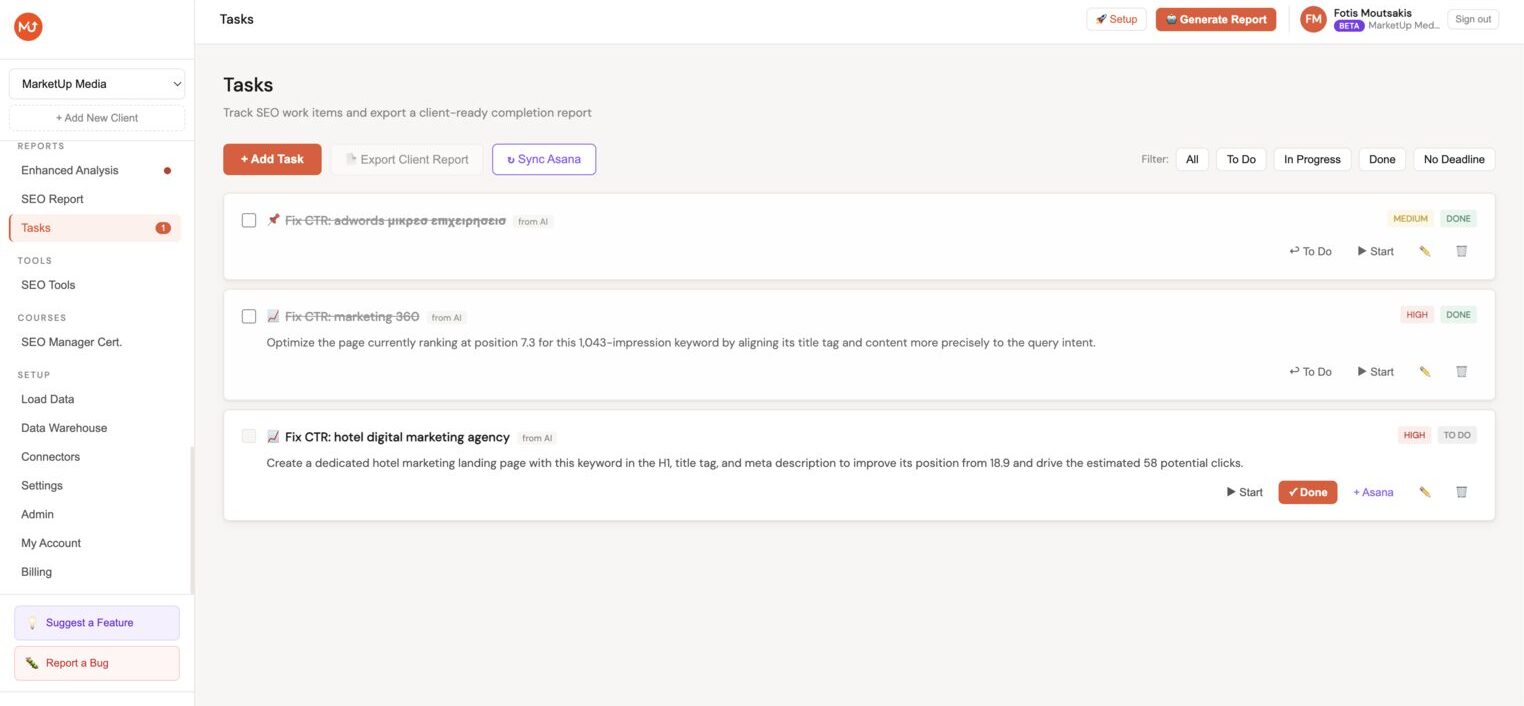Click MEDIUM priority tag on adwords task
1524x706 pixels.
pyautogui.click(x=1410, y=219)
